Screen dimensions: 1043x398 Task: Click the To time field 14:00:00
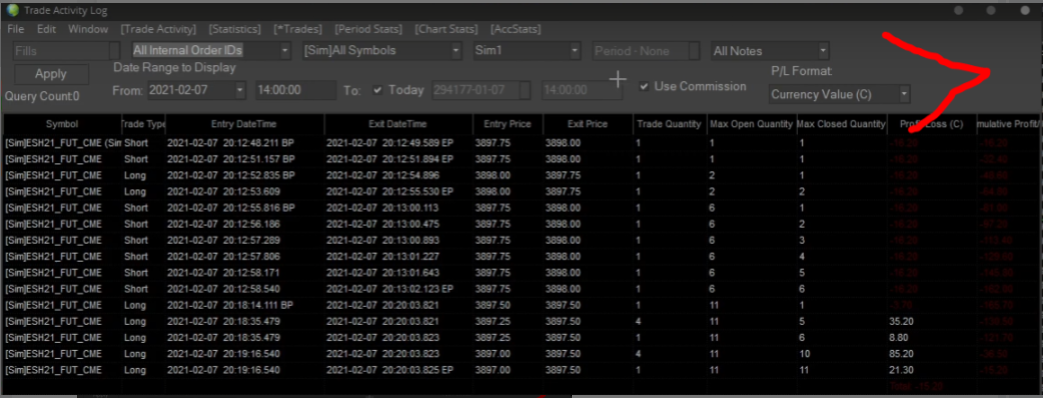tap(583, 90)
